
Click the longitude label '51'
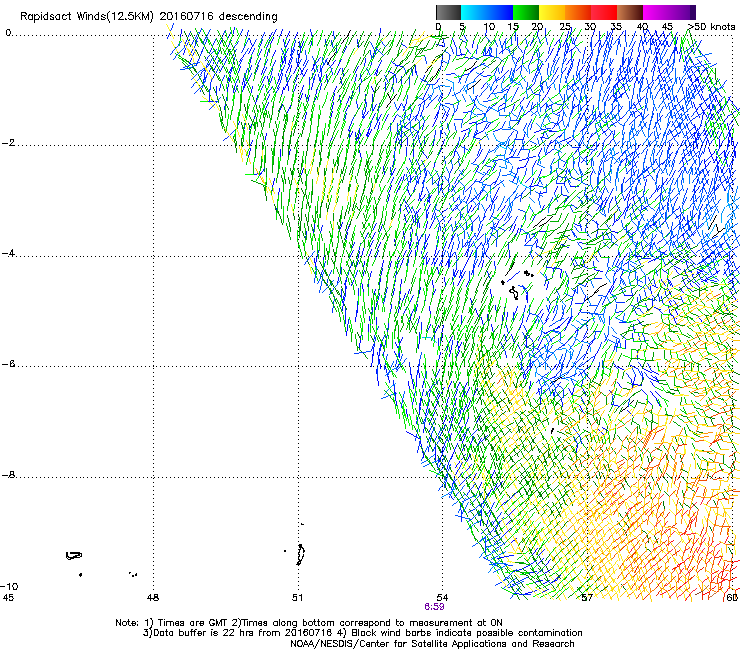click(297, 598)
